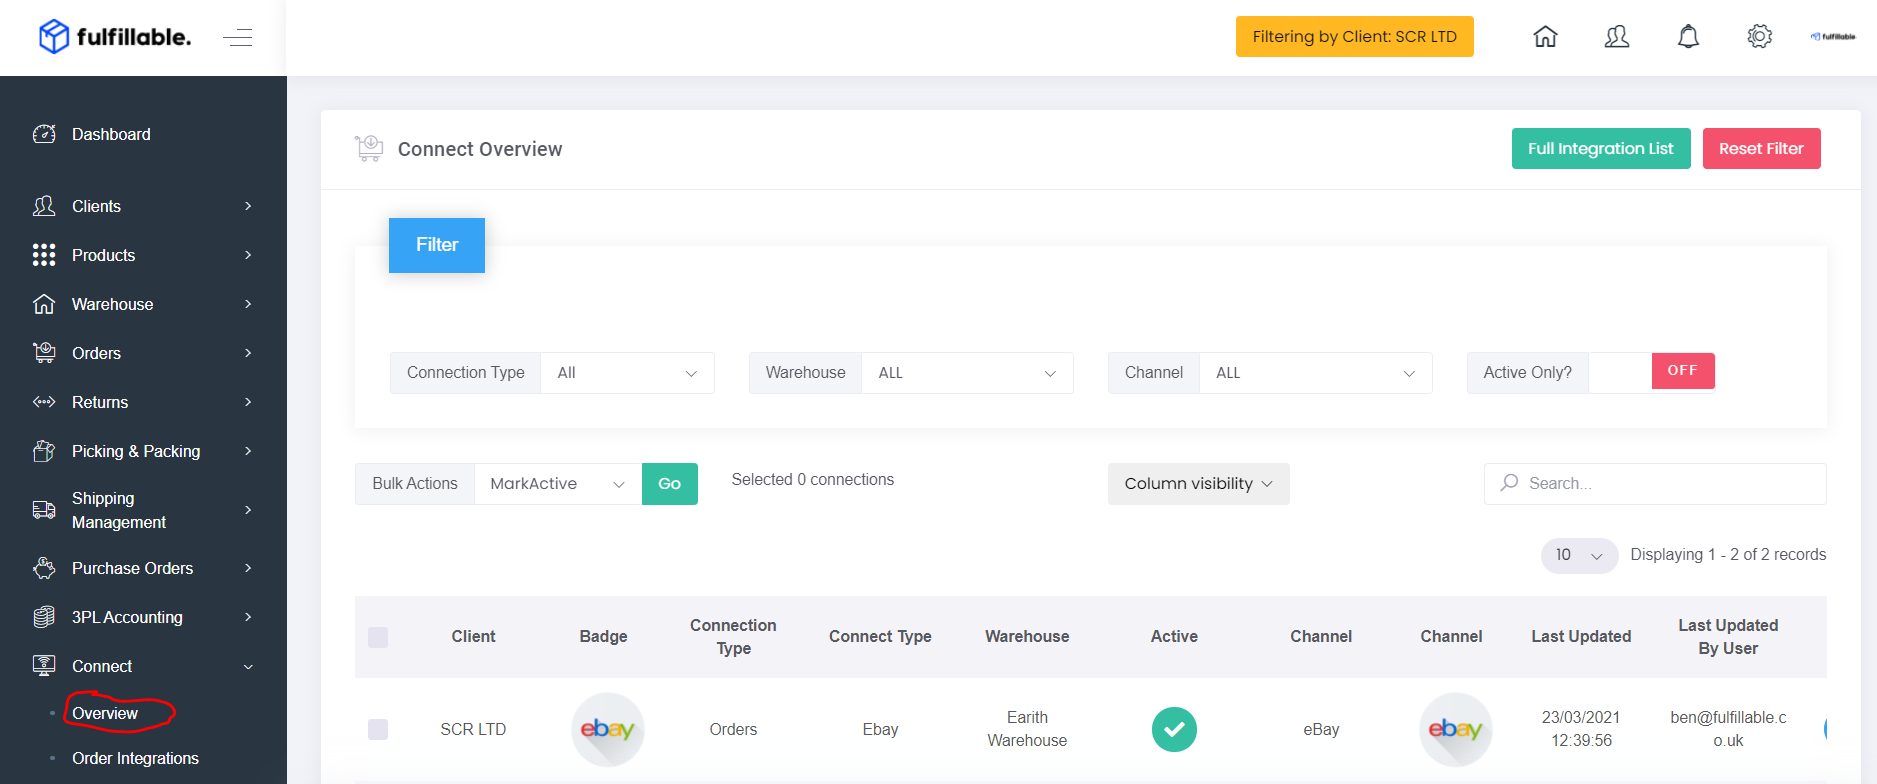Click the green Go button
This screenshot has width=1877, height=784.
(x=669, y=484)
